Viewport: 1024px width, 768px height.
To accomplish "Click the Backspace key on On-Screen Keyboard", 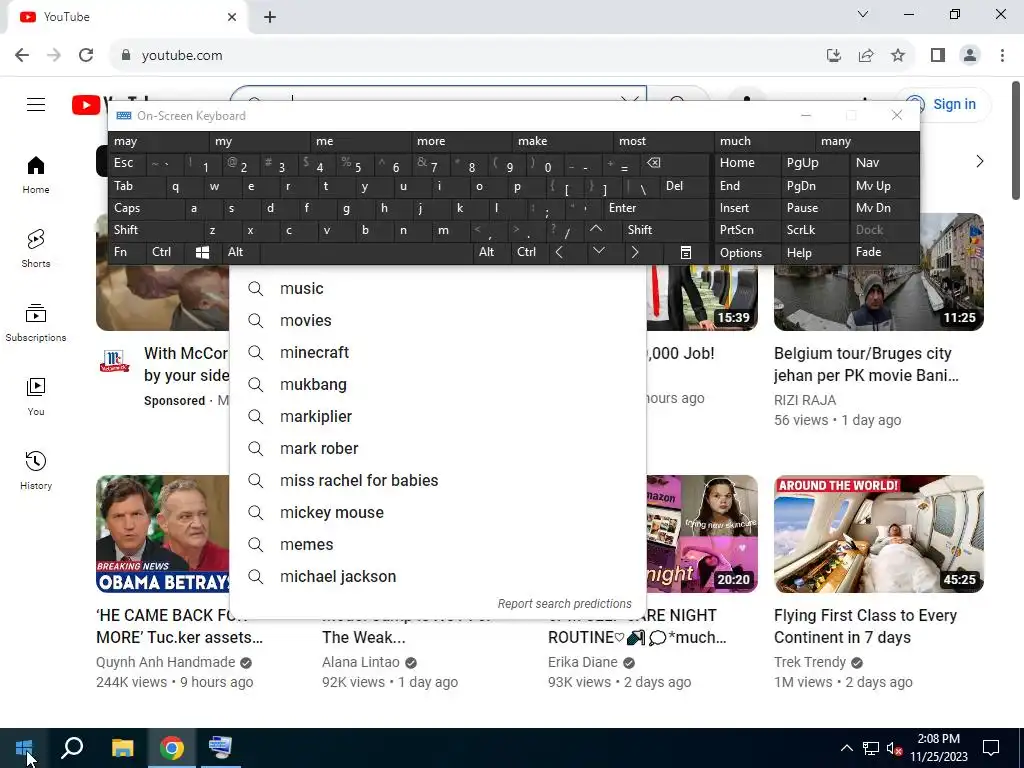I will [x=673, y=163].
